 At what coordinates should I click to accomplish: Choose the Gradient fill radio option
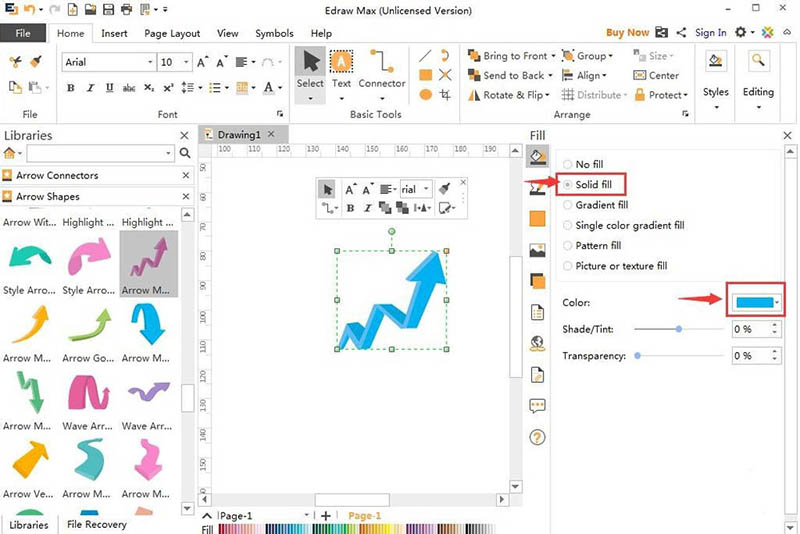[569, 205]
